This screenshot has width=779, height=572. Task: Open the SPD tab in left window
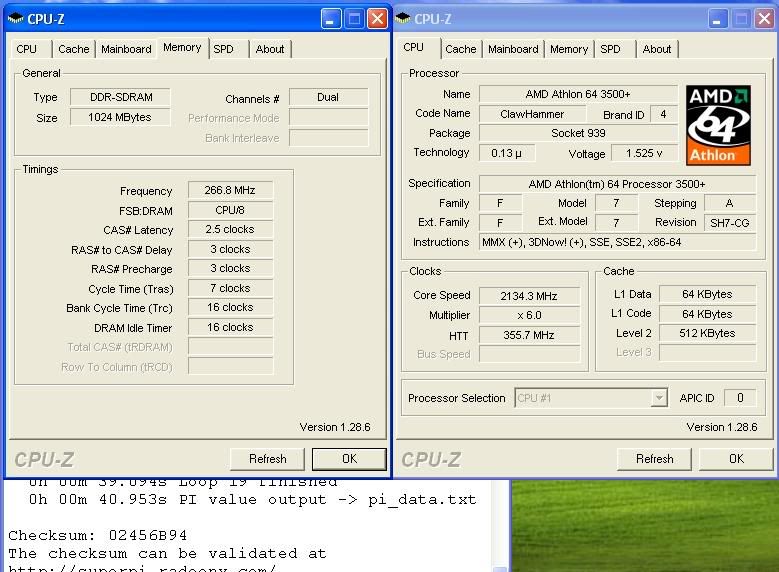[224, 49]
